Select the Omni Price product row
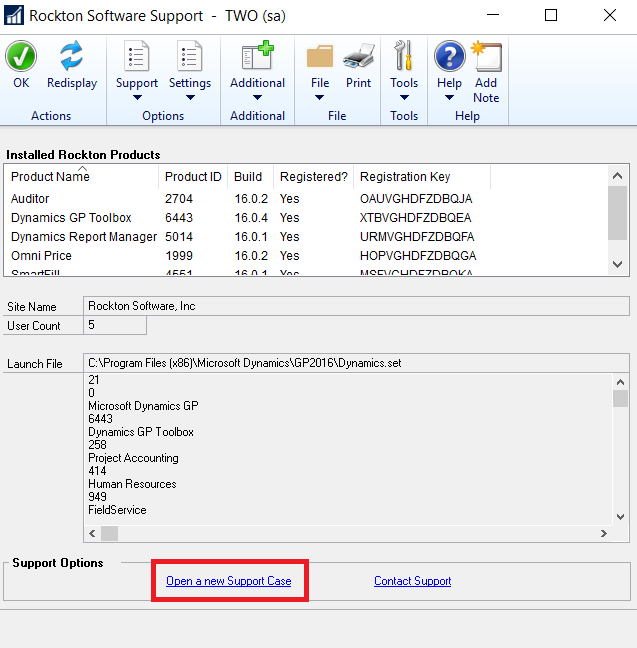The image size is (637, 648). [306, 256]
